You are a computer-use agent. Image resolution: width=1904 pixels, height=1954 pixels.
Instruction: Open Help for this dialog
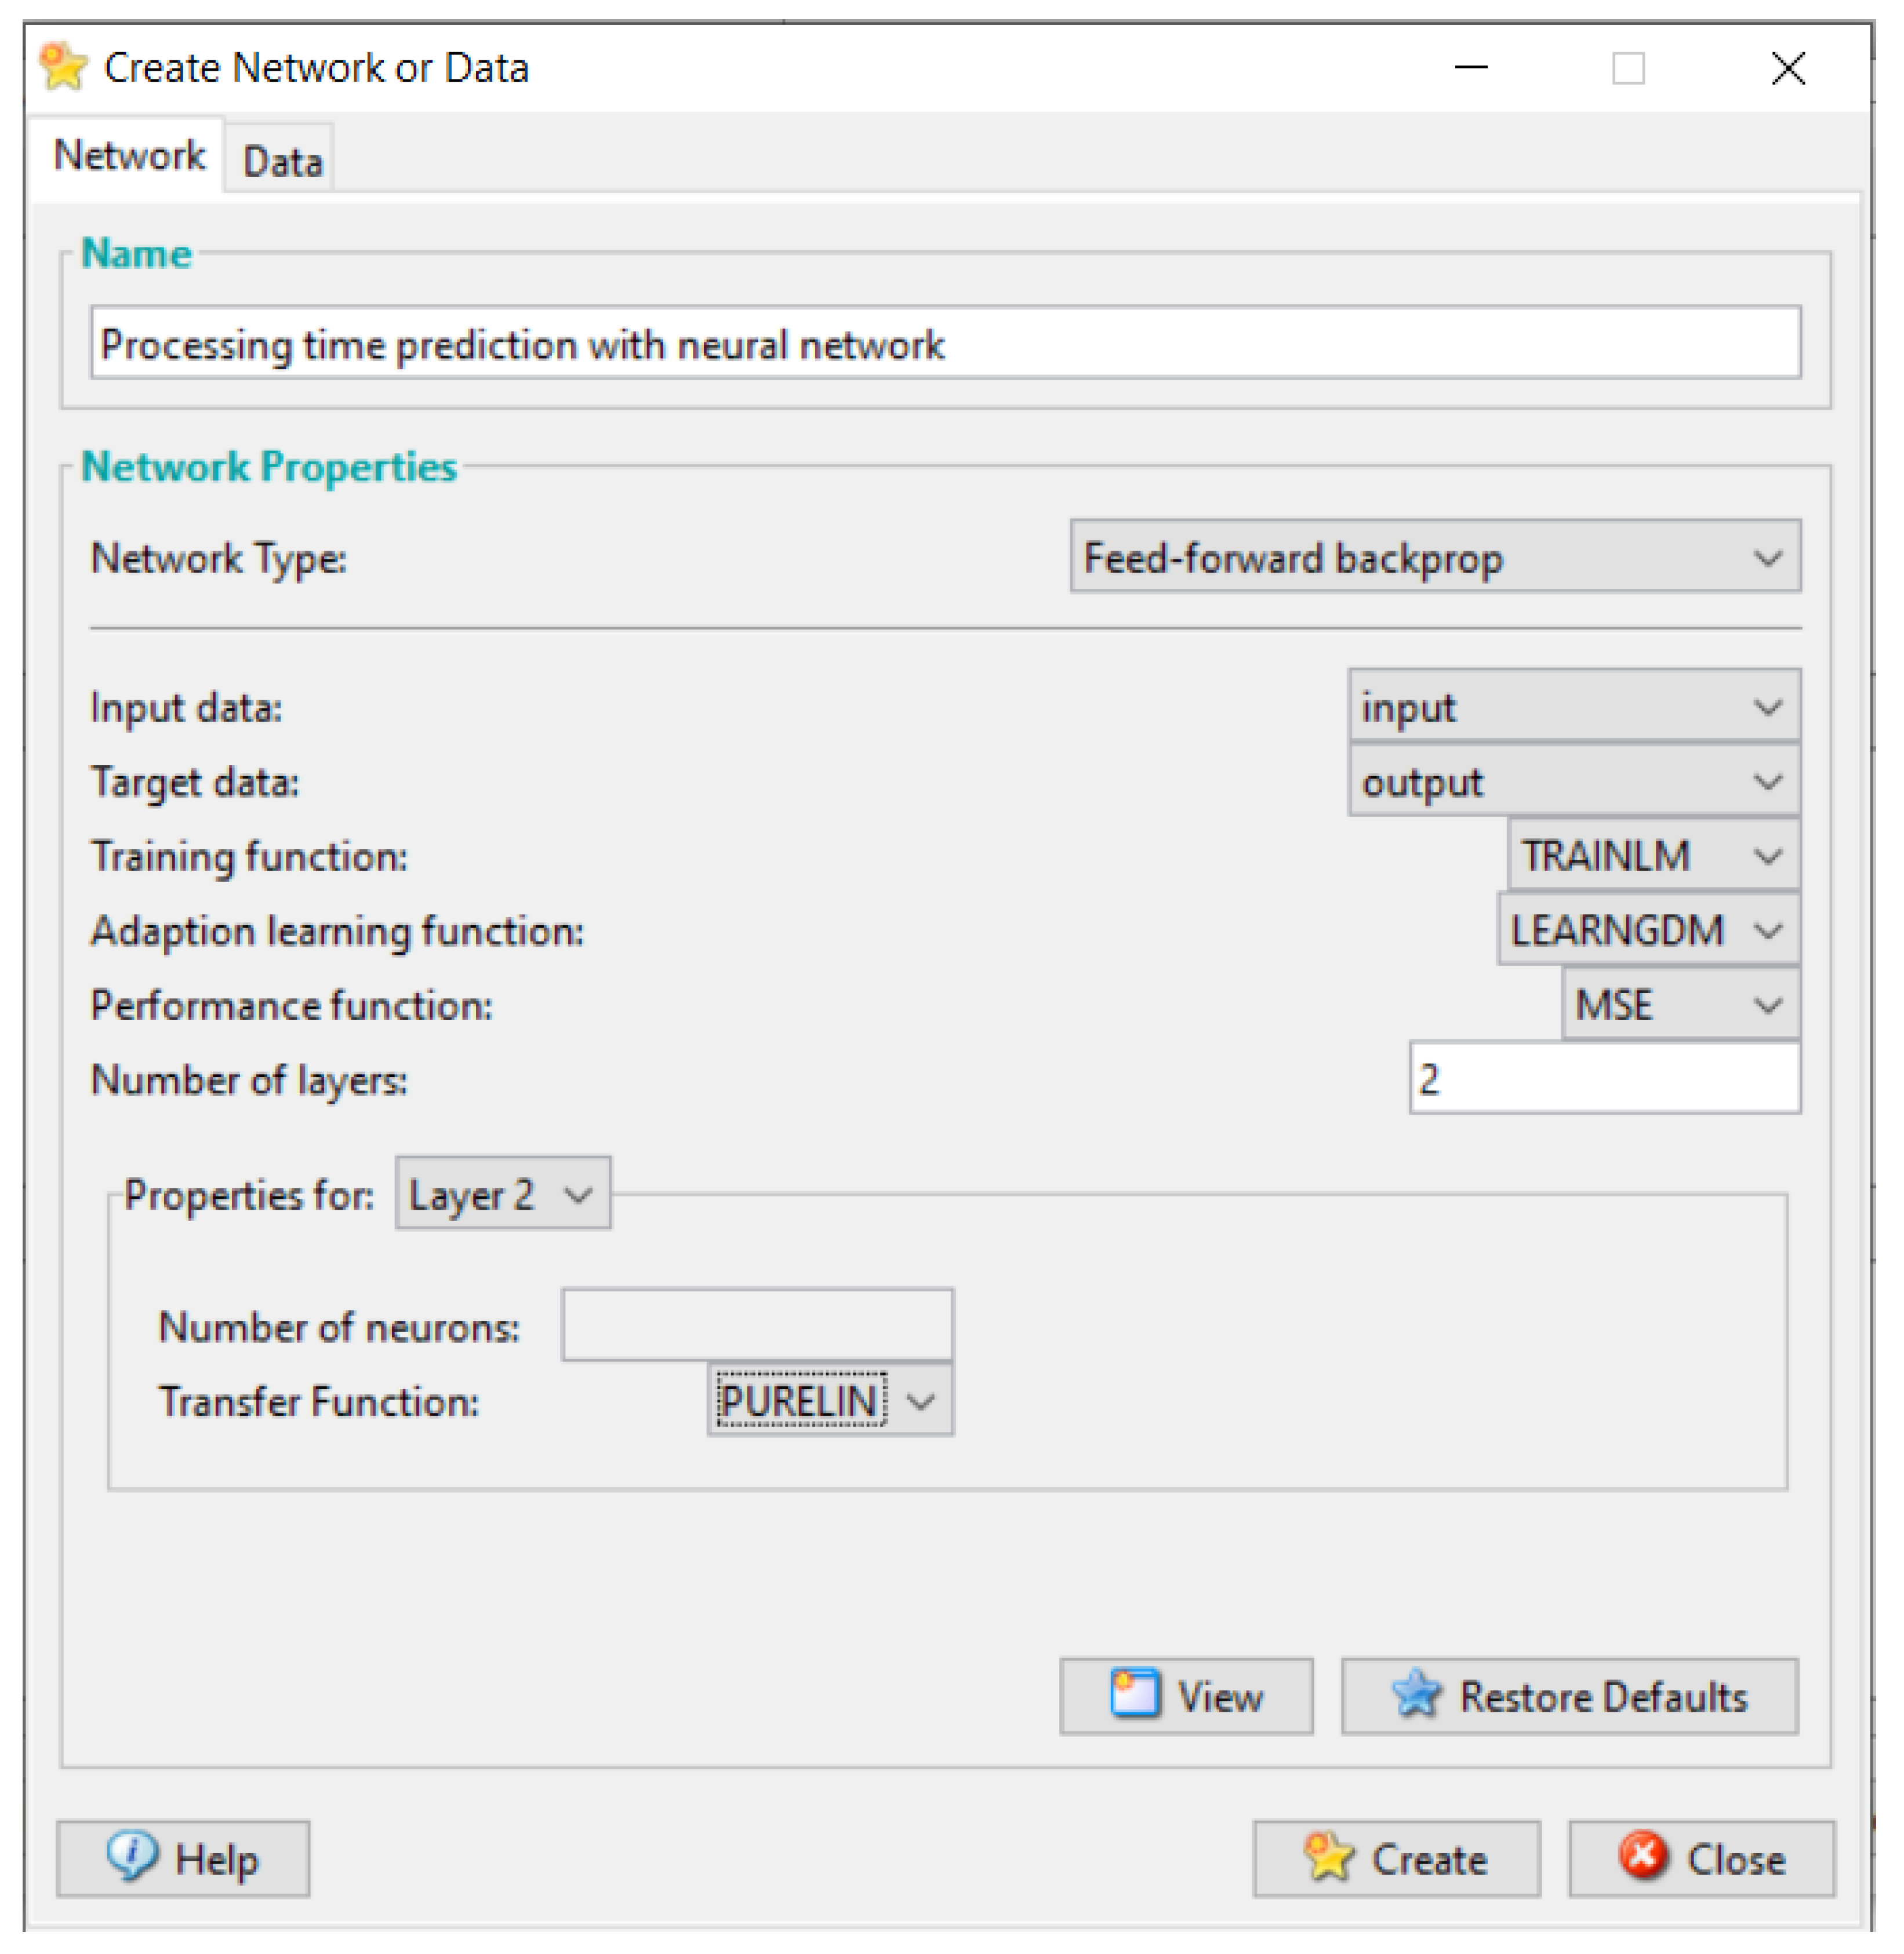coord(183,1859)
